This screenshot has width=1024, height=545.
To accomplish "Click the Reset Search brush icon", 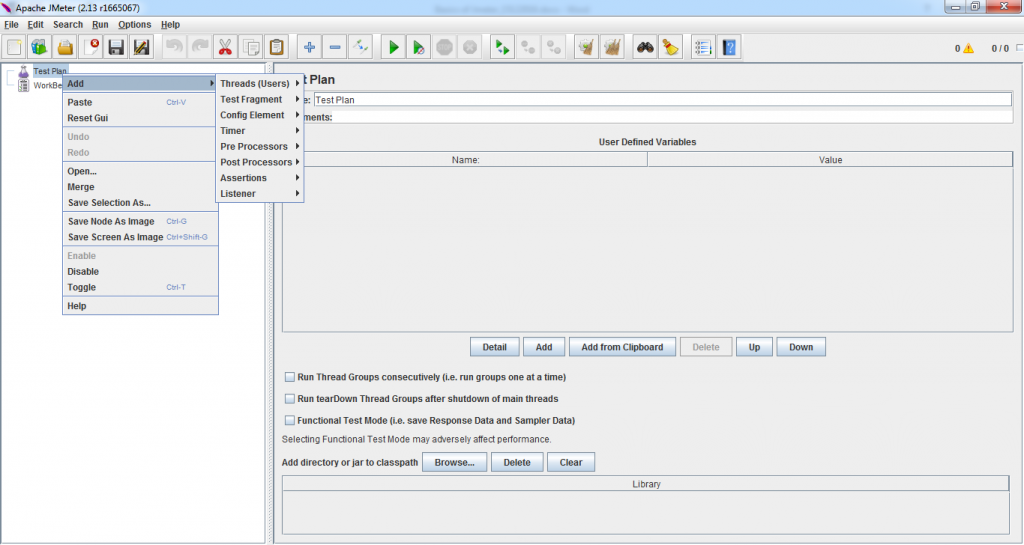I will [x=671, y=48].
